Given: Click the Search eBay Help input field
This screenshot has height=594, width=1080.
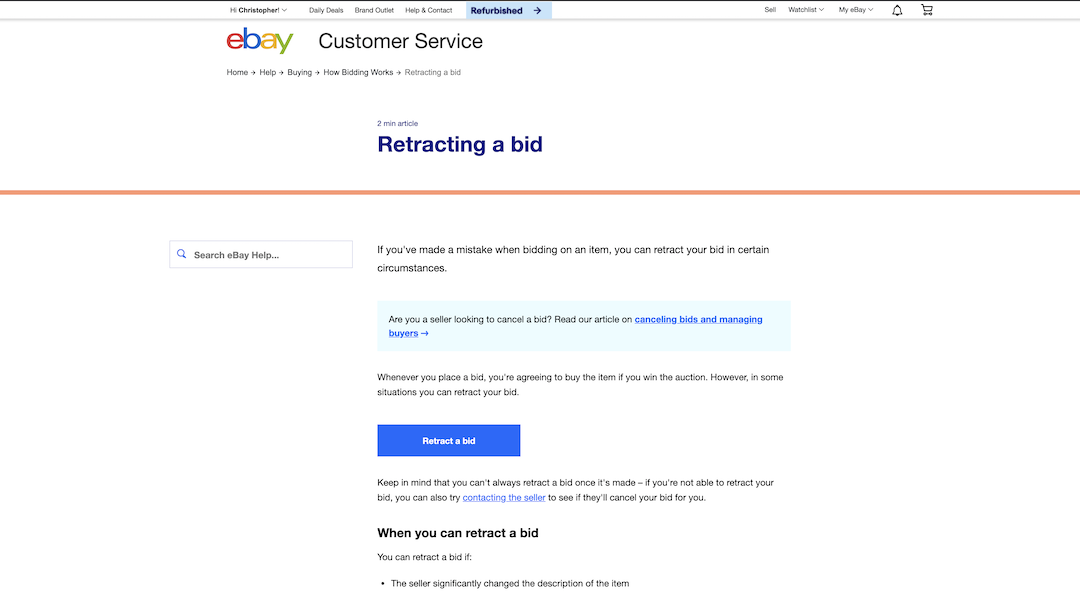Looking at the screenshot, I should [261, 254].
